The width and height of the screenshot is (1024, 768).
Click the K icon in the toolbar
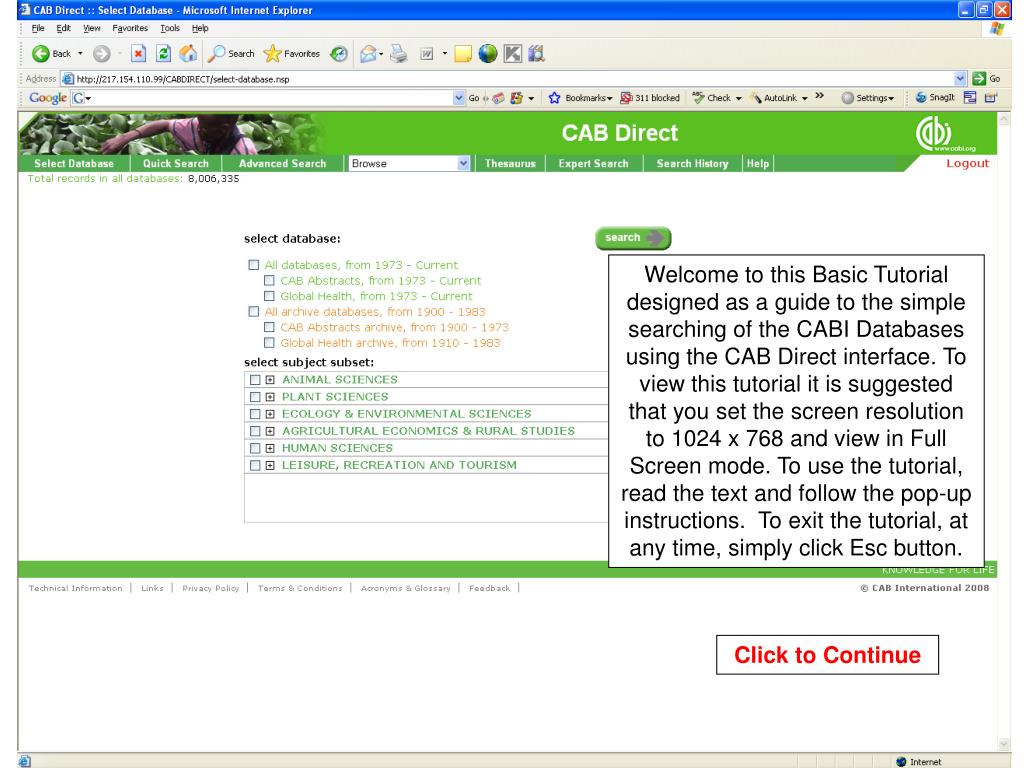pos(513,54)
